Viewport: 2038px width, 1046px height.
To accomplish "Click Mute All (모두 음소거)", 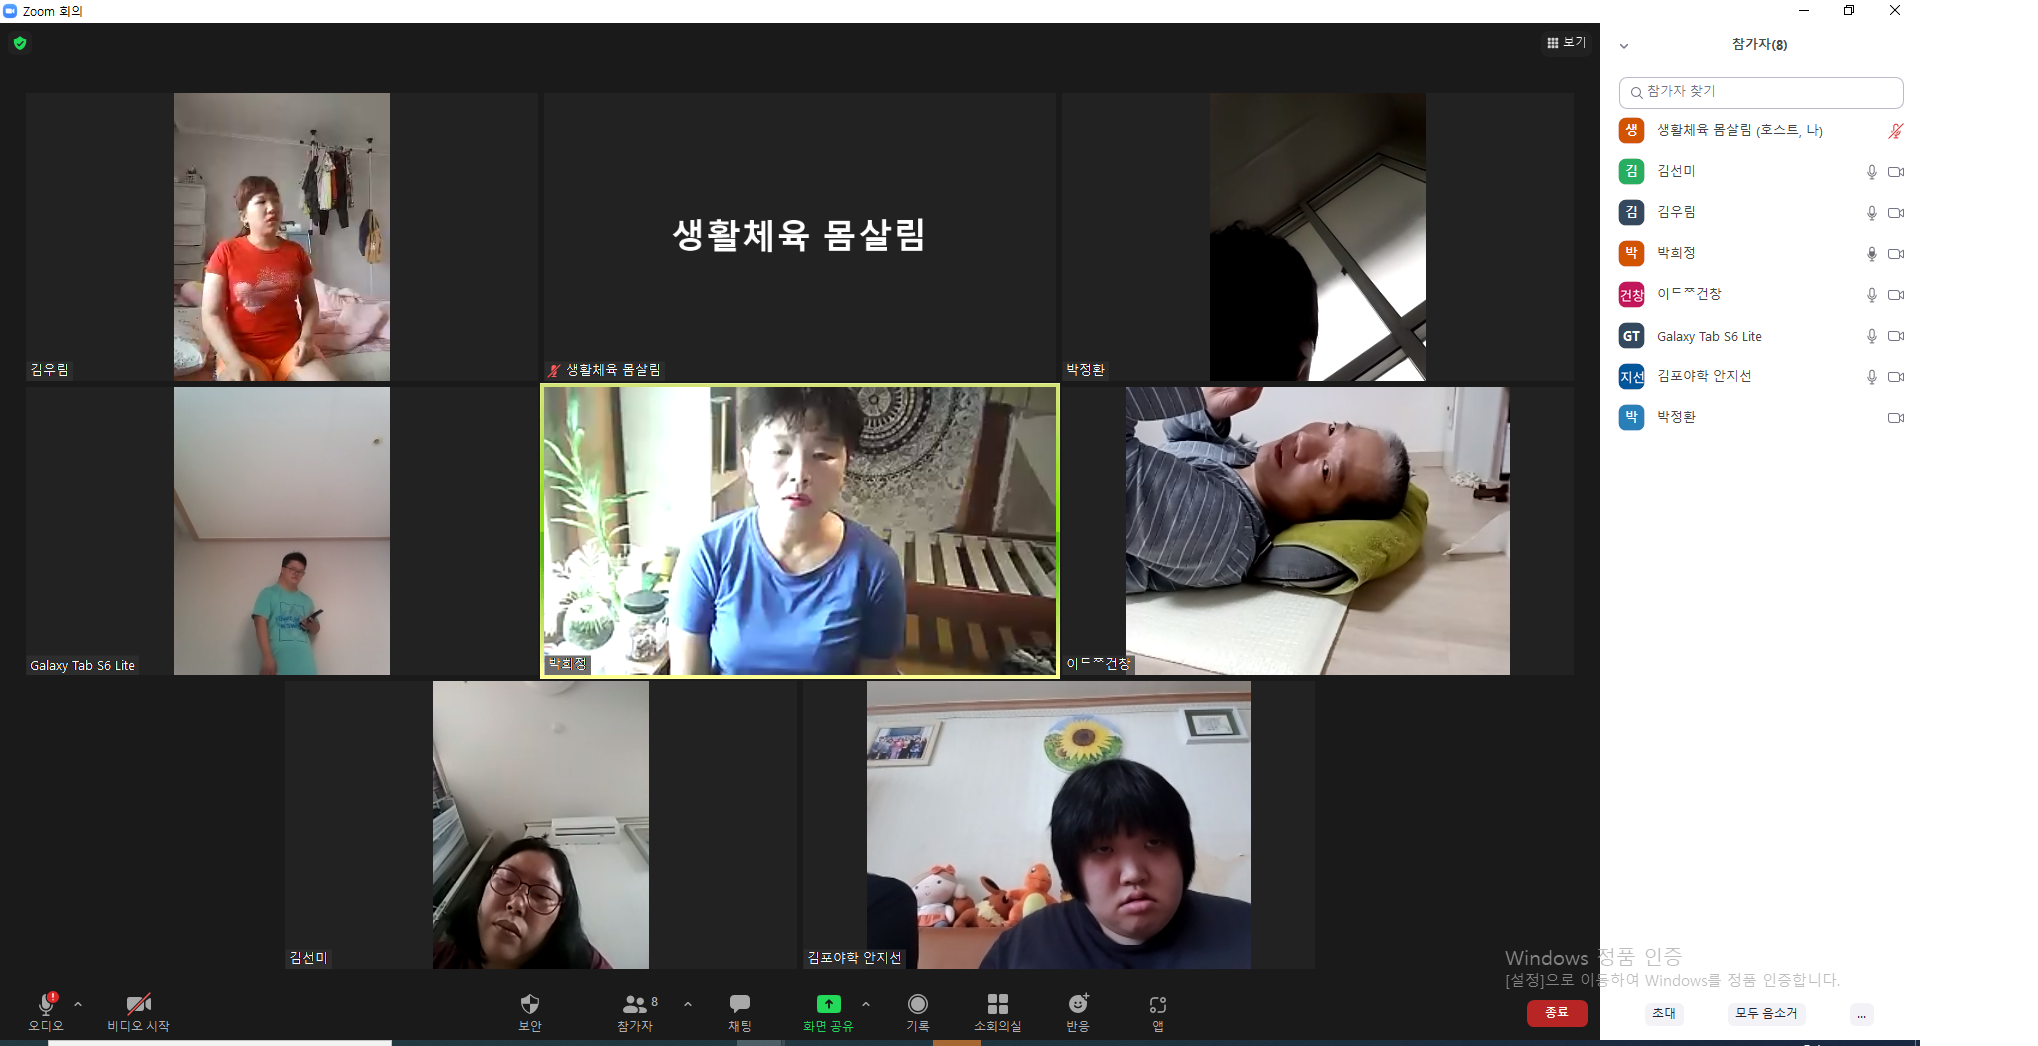I will coord(1766,1013).
